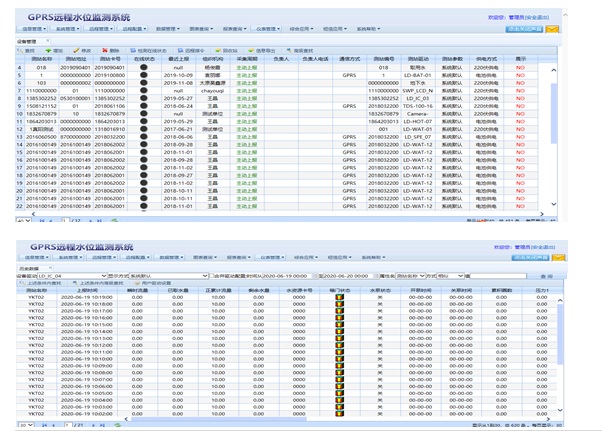The width and height of the screenshot is (602, 431).
Task: Click 在线状态 column header in 设备管理
Action: click(x=144, y=59)
